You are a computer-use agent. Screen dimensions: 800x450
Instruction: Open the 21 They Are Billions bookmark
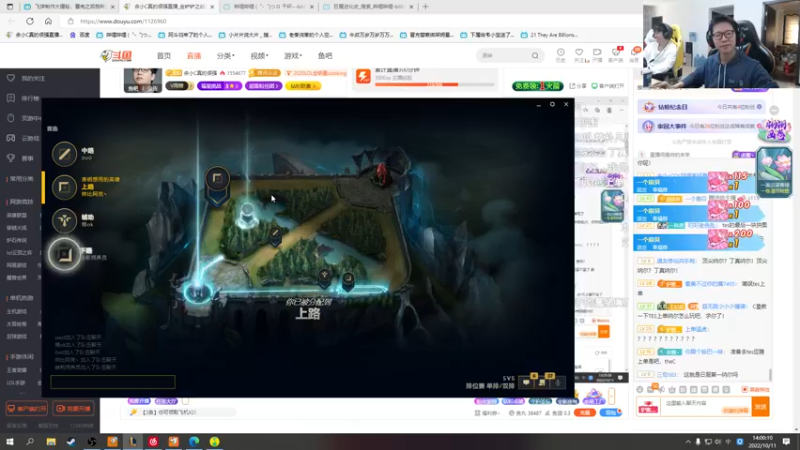(x=549, y=35)
